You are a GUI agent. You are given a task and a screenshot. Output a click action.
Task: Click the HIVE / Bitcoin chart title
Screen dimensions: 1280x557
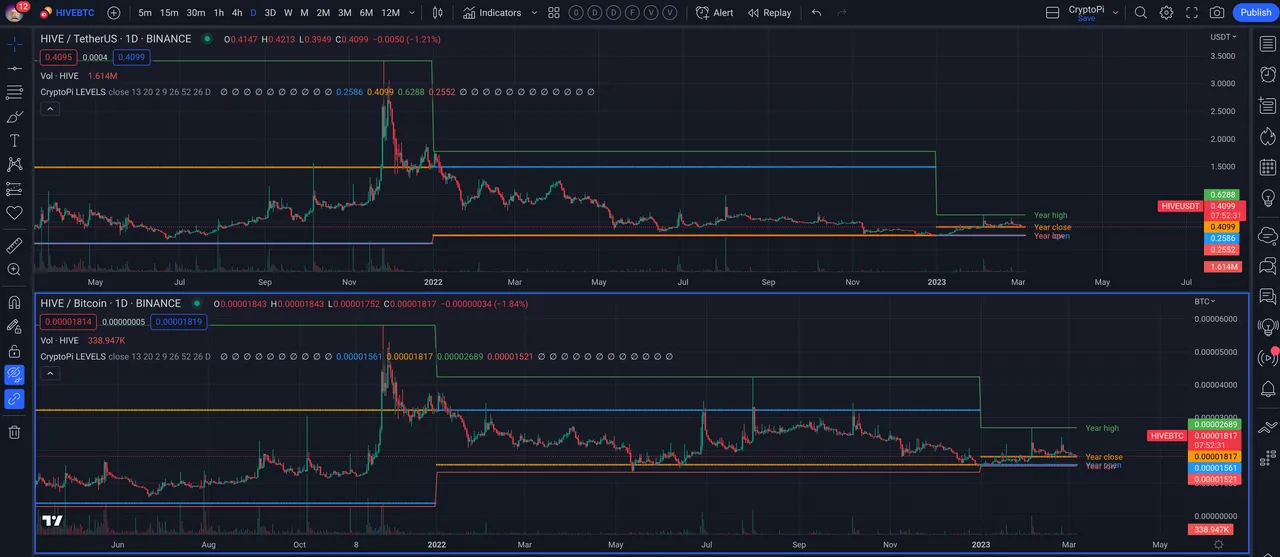pos(111,302)
